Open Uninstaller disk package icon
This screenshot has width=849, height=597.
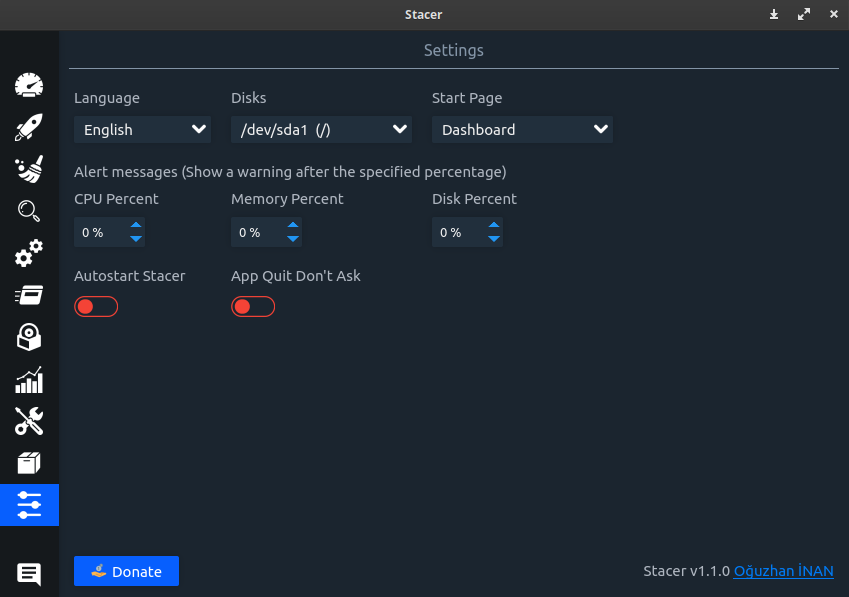[x=29, y=337]
